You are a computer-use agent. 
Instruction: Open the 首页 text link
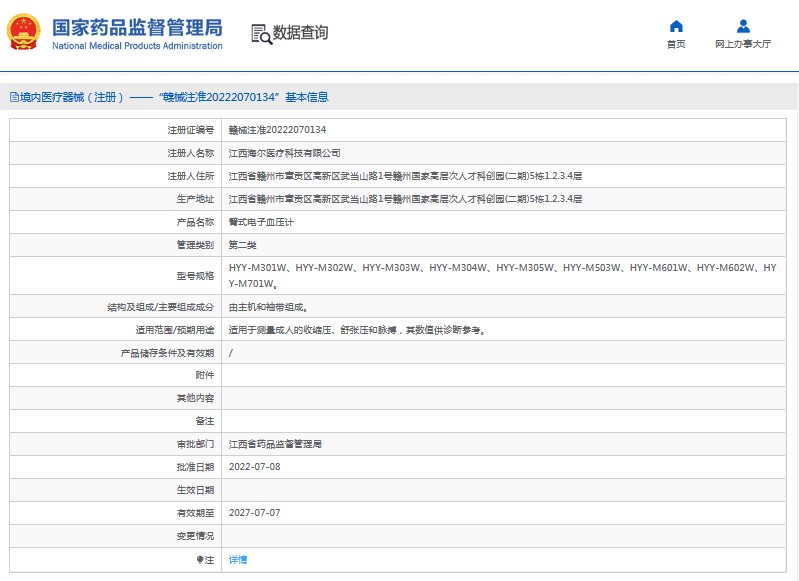676,44
